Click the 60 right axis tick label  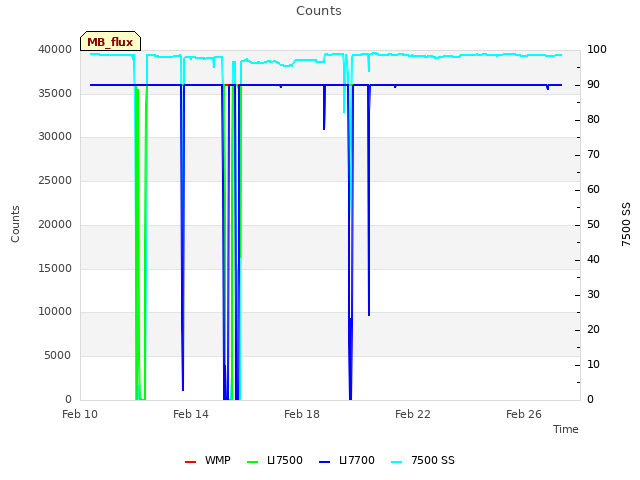tap(593, 189)
